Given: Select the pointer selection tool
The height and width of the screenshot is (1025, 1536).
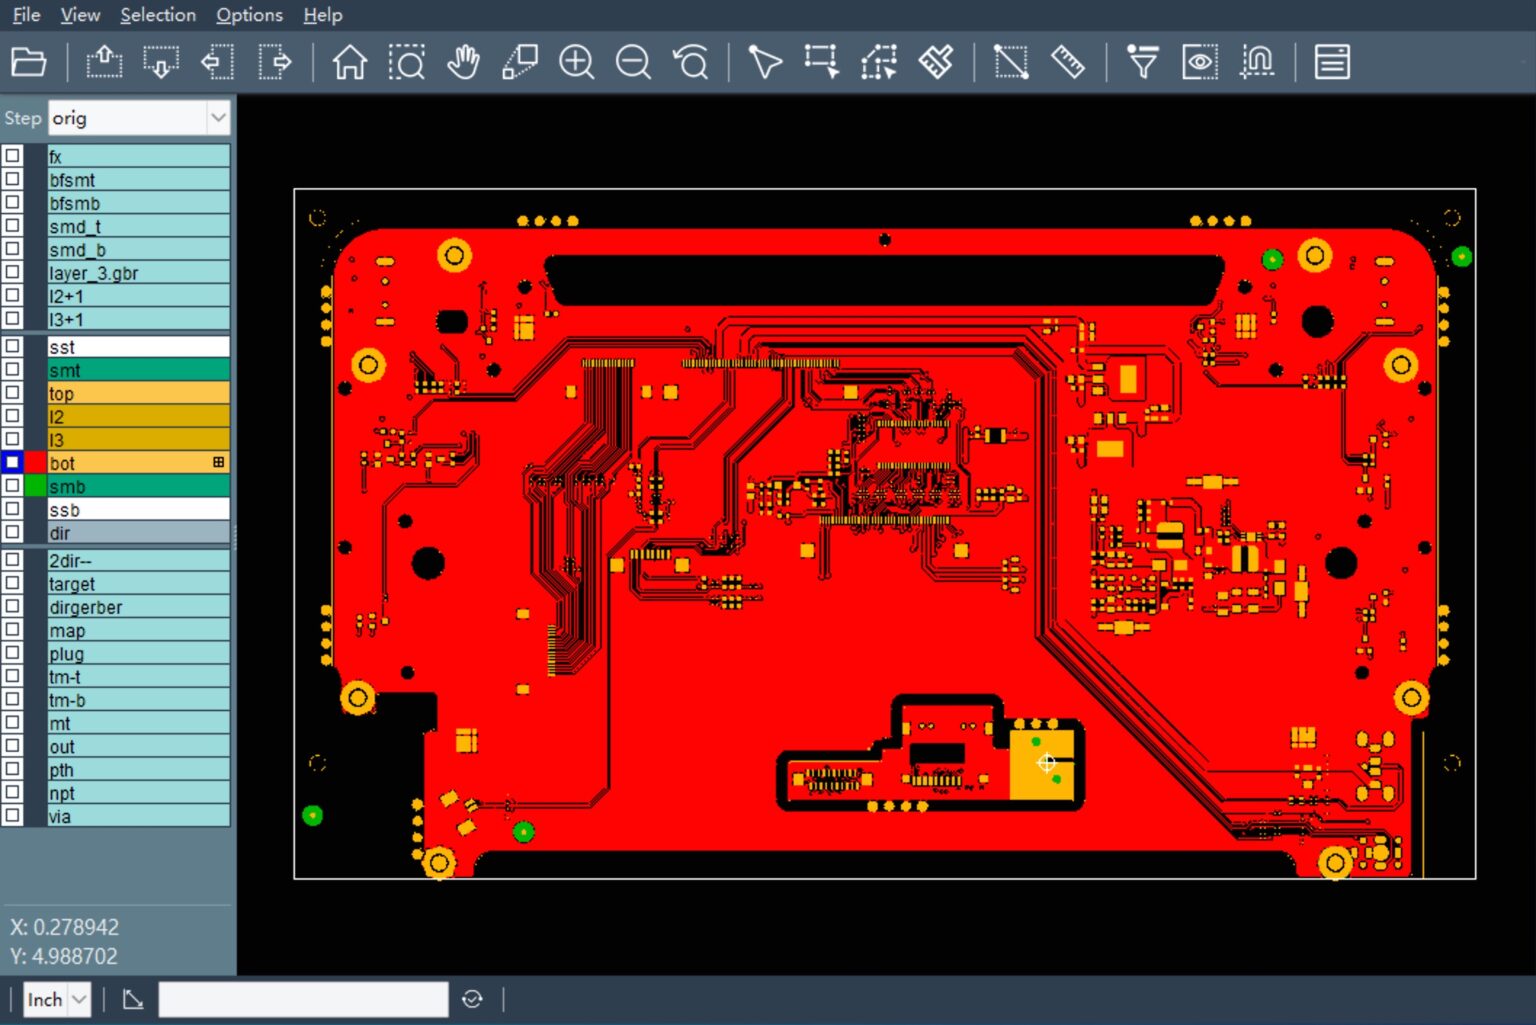Looking at the screenshot, I should (765, 61).
